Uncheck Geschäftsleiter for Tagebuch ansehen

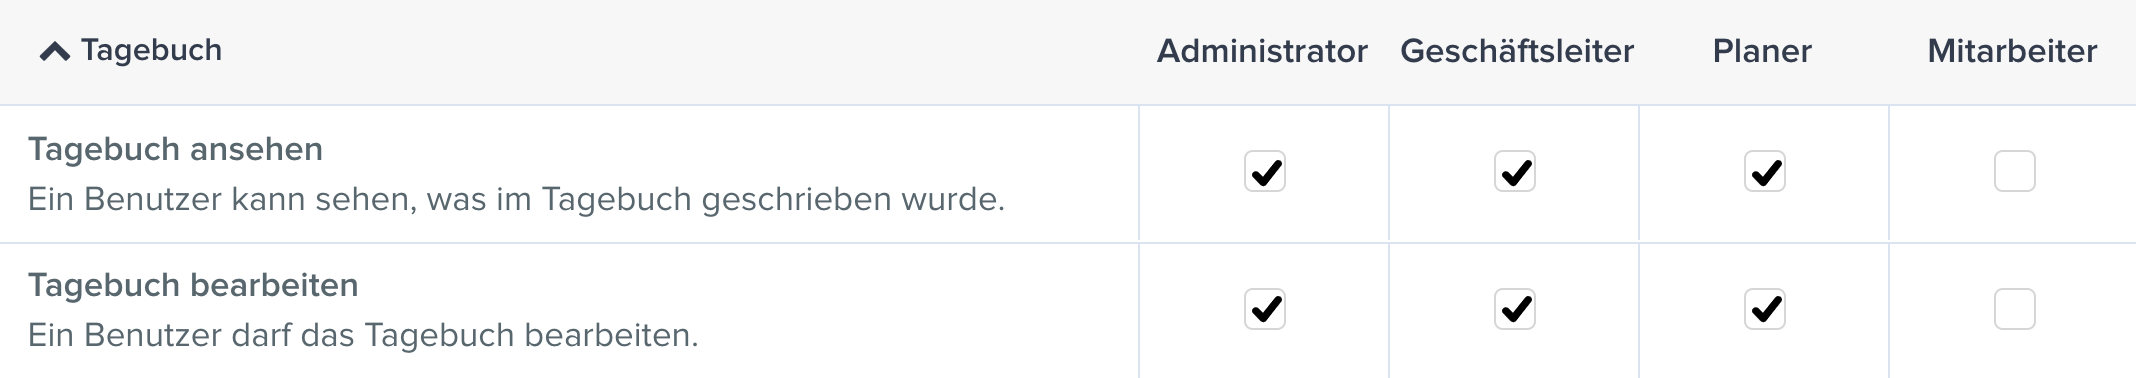point(1514,171)
